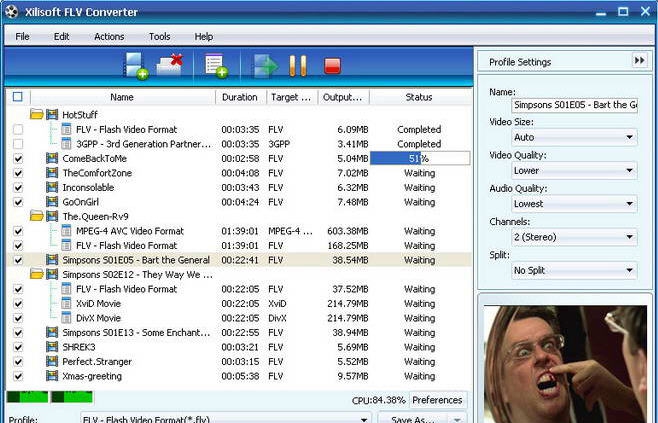
Task: Click the Add Profile toolbar icon
Action: coord(216,66)
